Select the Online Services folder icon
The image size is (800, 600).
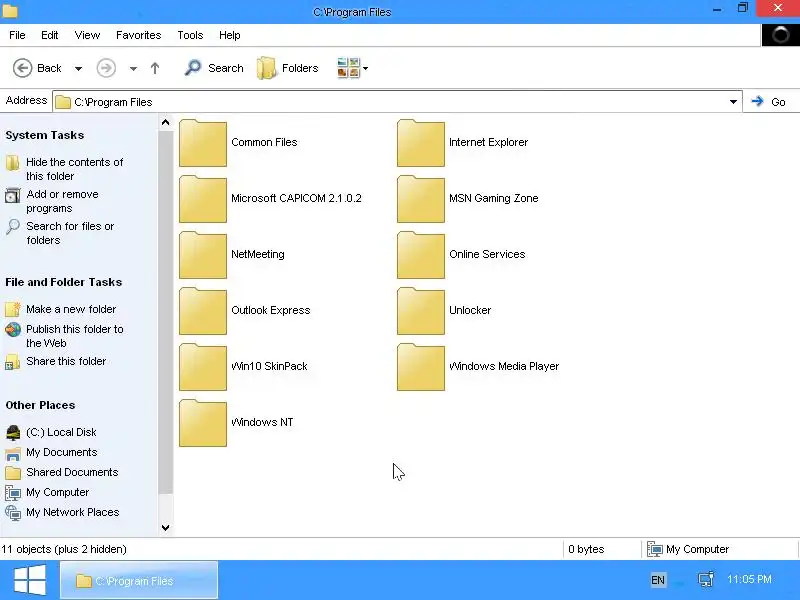[x=420, y=255]
